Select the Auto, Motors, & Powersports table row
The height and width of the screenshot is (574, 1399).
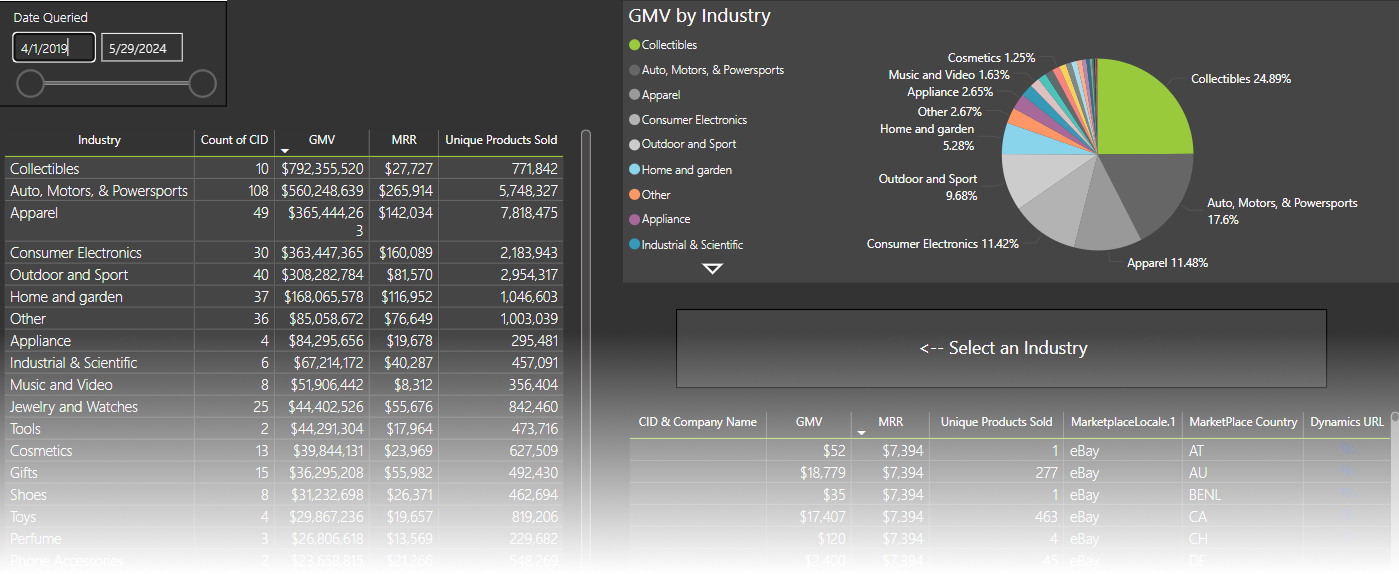pyautogui.click(x=285, y=191)
